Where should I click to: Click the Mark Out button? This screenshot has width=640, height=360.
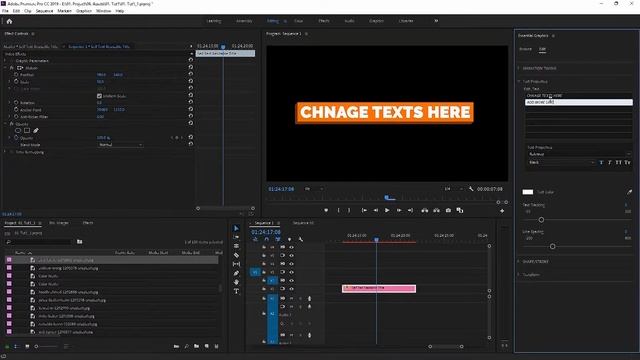[x=349, y=210]
